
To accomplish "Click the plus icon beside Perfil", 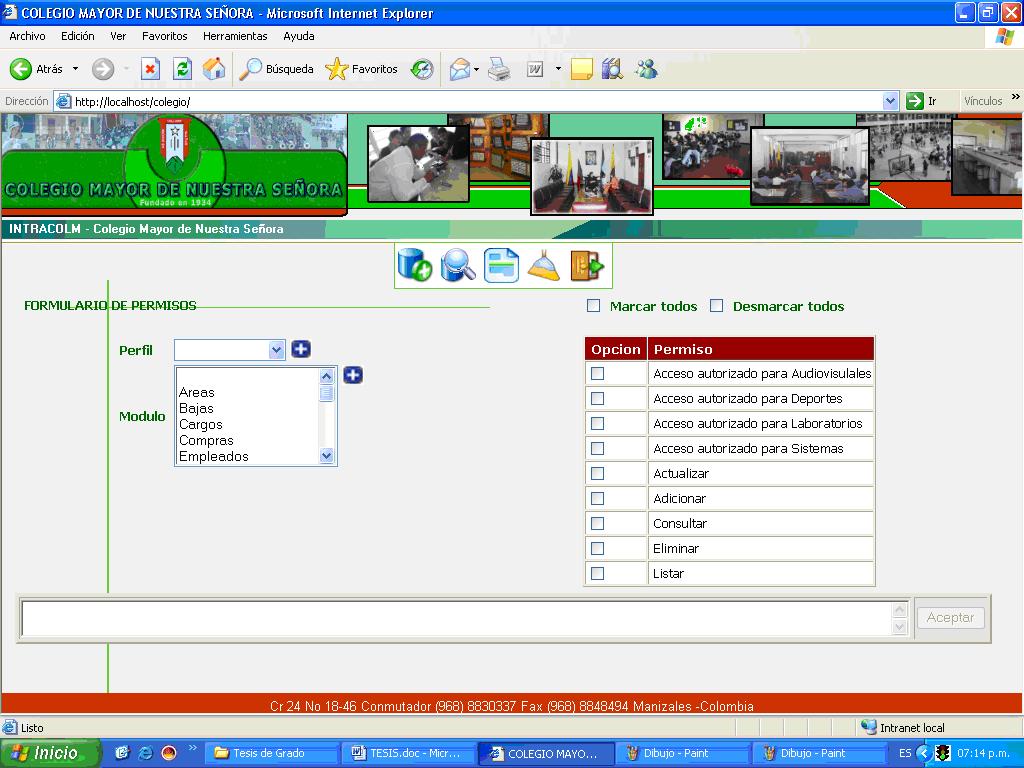I will pyautogui.click(x=301, y=349).
